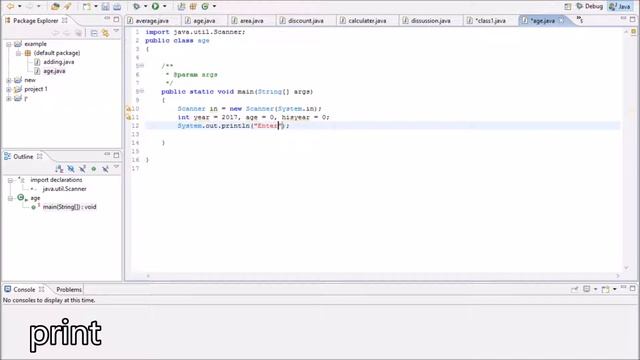Show the hidden editor tabs list
Screen dimensions: 640x360
point(580,19)
